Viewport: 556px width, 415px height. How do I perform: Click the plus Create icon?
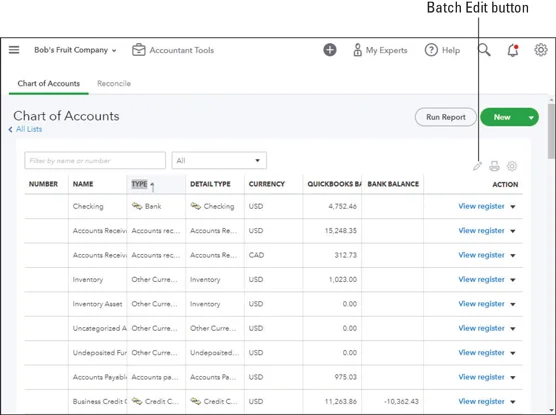[330, 50]
